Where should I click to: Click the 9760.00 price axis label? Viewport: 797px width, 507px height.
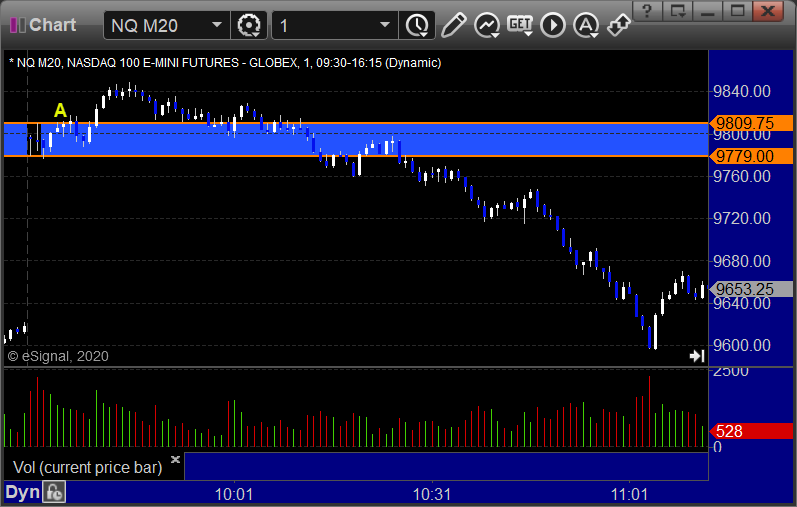(x=742, y=176)
